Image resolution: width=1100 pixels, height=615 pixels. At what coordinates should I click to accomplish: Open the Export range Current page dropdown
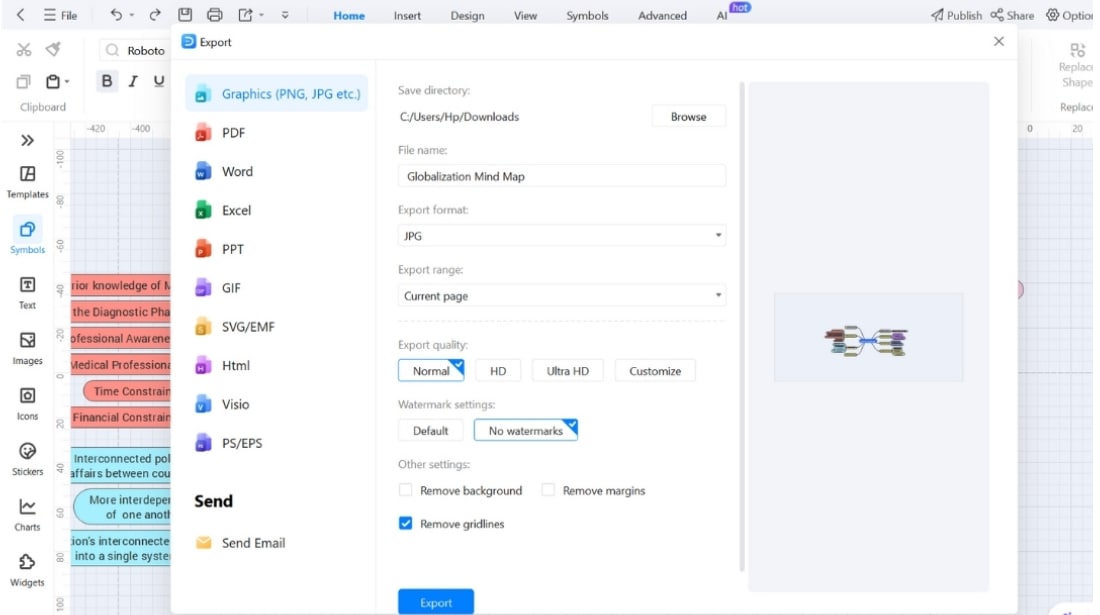[x=561, y=296]
